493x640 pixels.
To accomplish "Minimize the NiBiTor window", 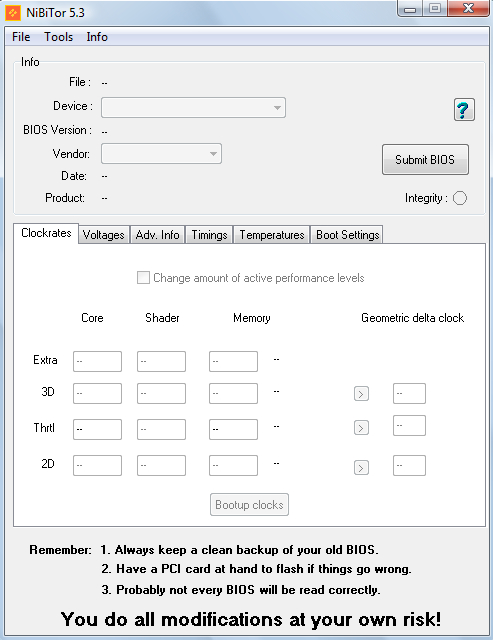I will [410, 8].
